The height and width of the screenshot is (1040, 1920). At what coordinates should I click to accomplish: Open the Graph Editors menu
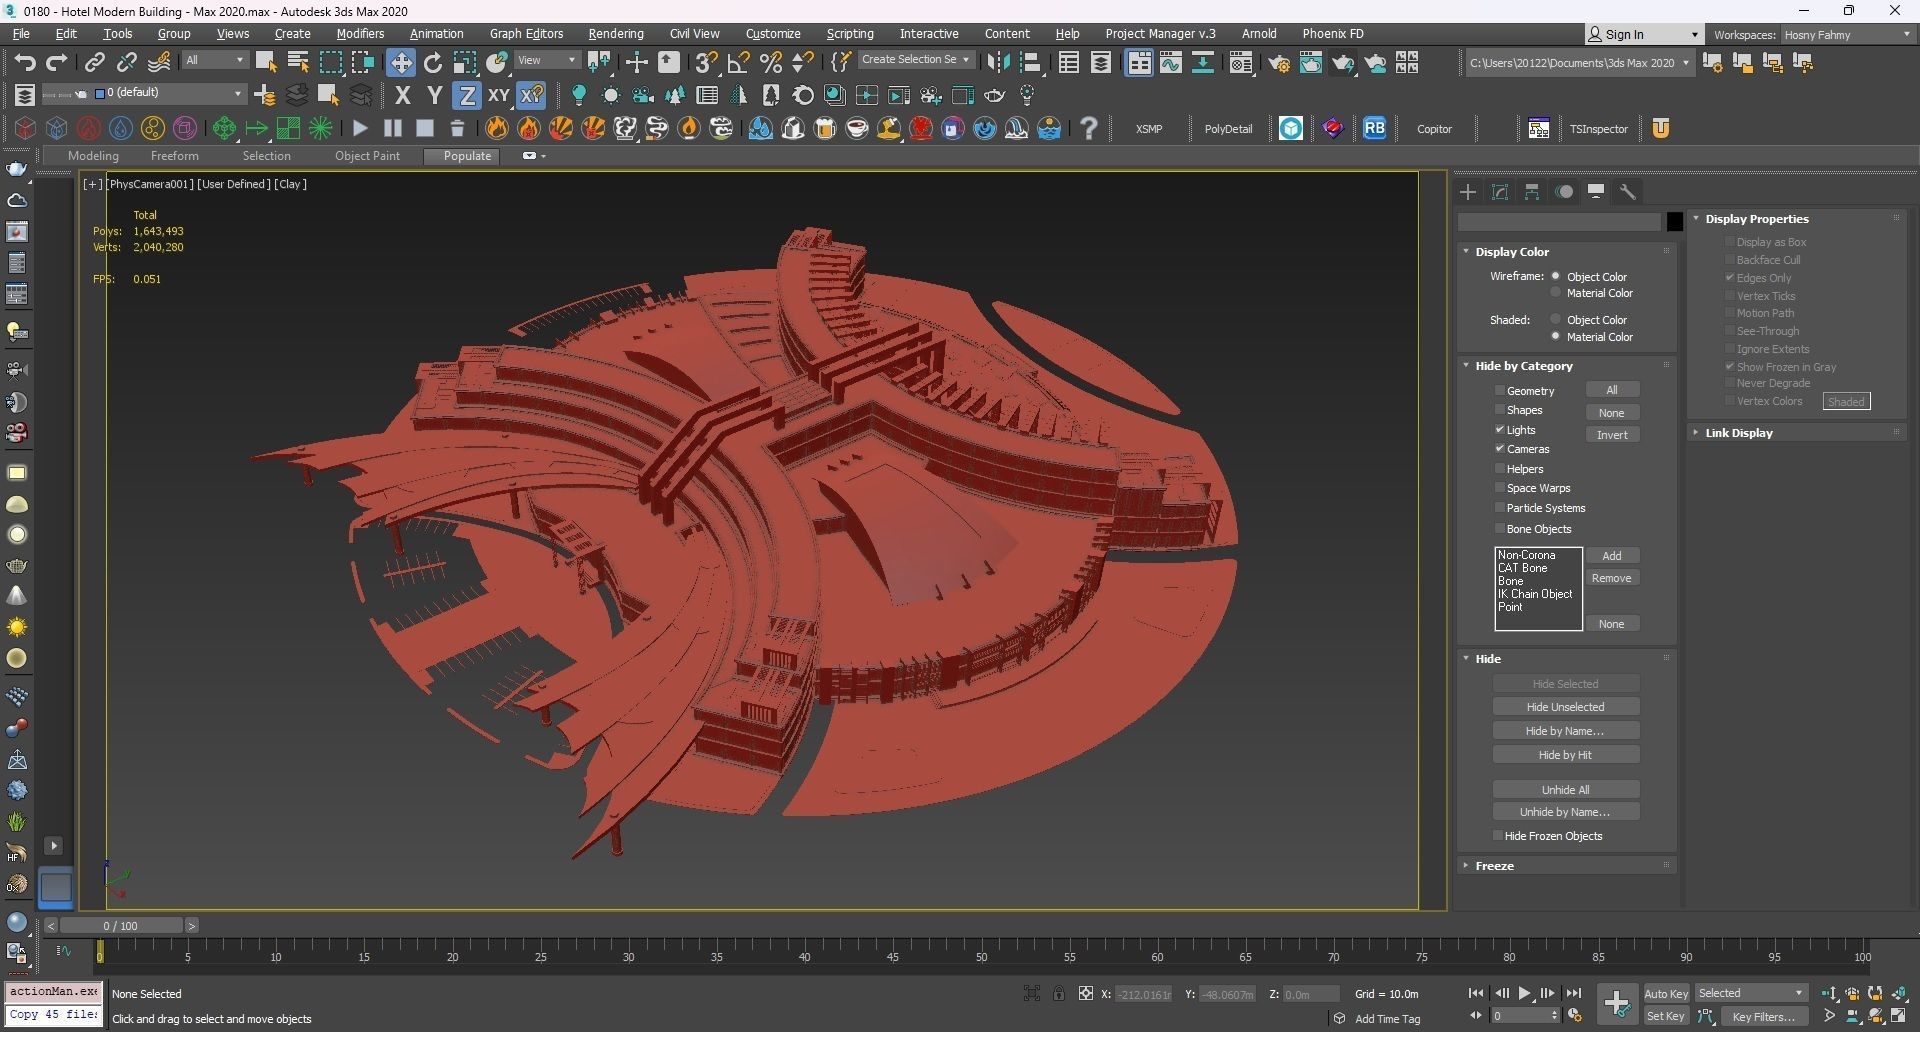tap(526, 34)
